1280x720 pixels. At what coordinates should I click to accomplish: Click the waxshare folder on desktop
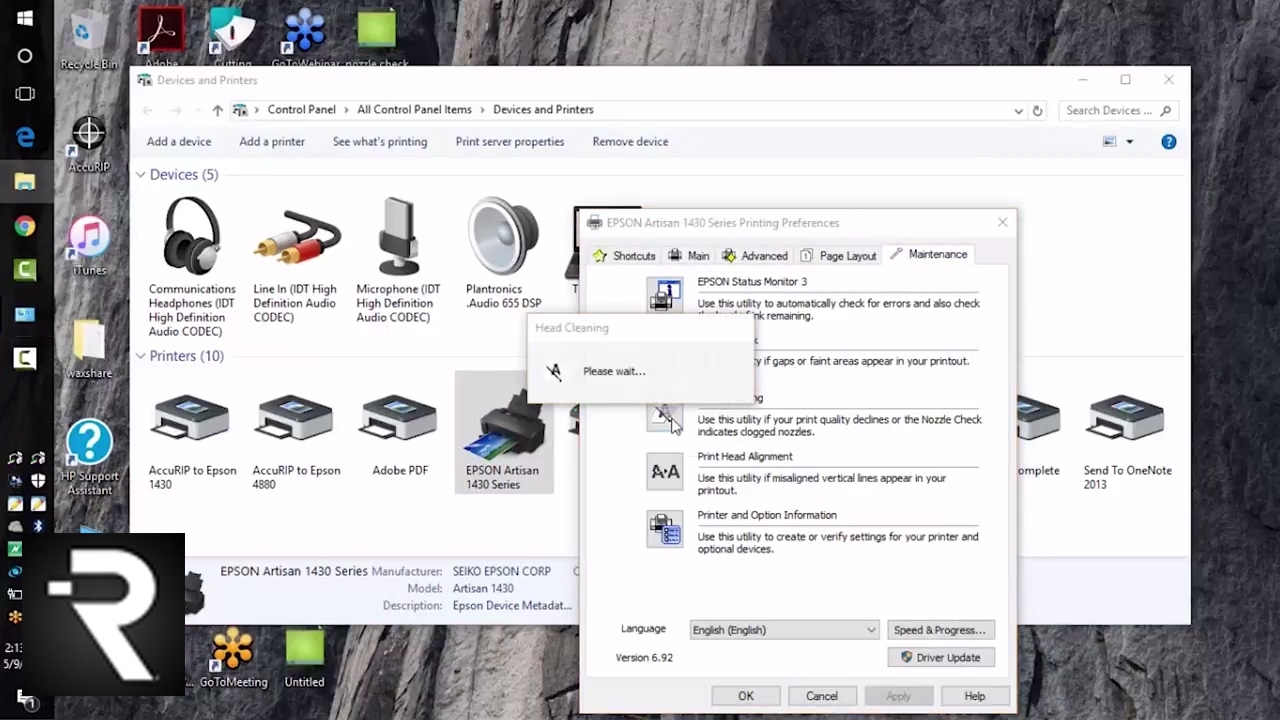89,350
